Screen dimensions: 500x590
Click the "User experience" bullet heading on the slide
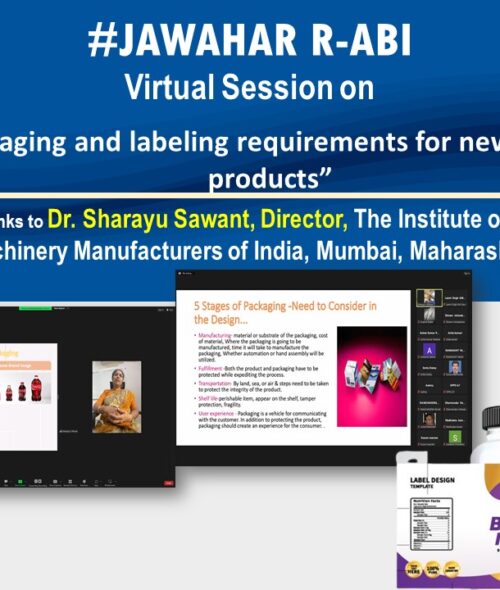tap(216, 414)
